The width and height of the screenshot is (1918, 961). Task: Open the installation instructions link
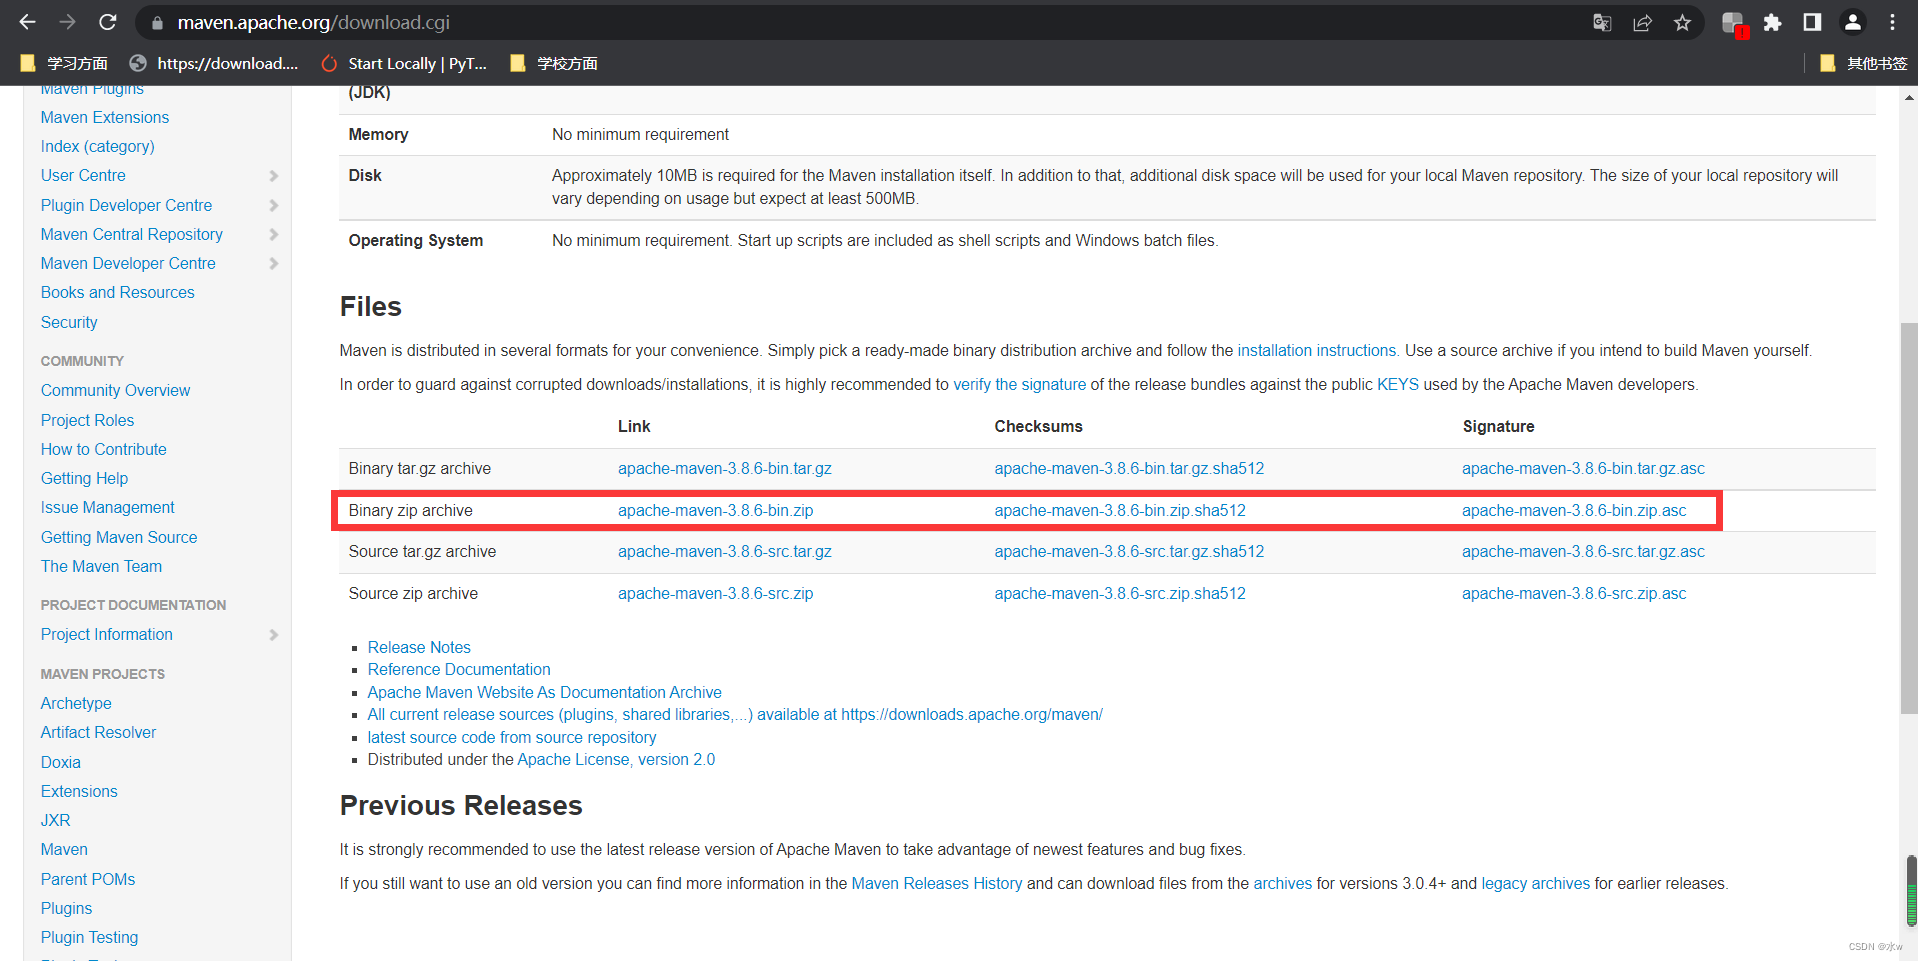pos(1316,350)
